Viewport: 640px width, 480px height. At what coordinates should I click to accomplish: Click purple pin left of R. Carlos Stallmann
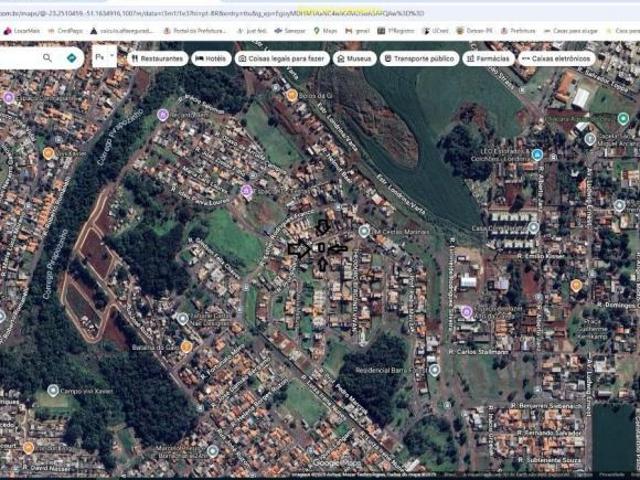click(x=466, y=313)
